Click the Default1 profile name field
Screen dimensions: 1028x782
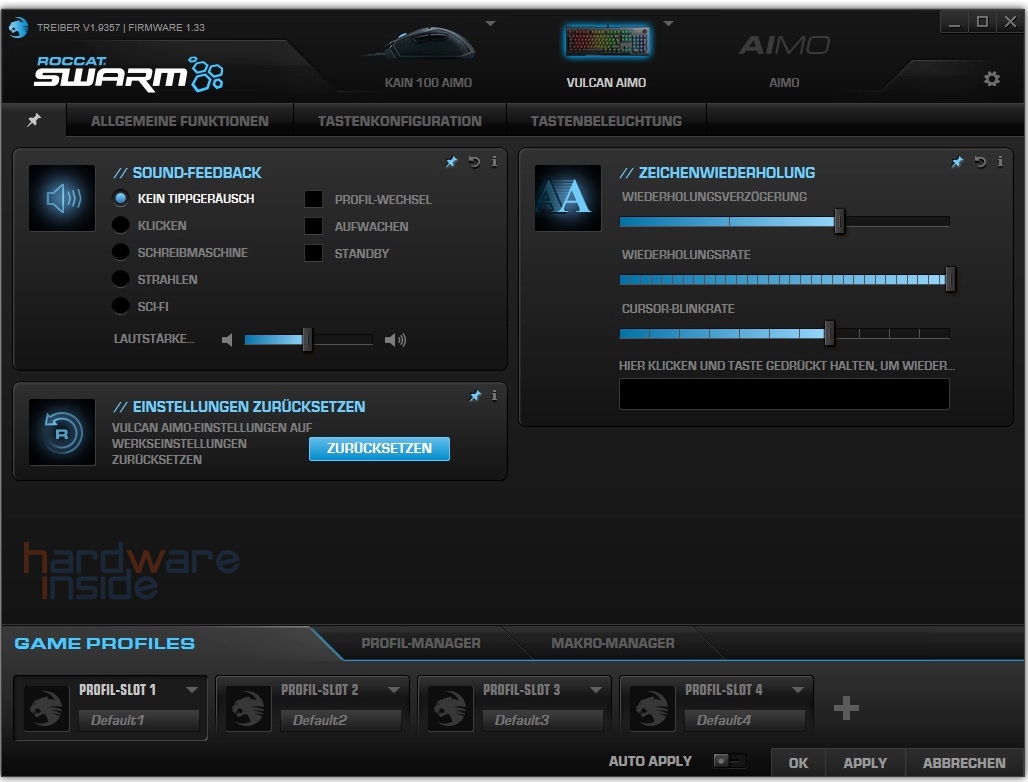tap(139, 720)
